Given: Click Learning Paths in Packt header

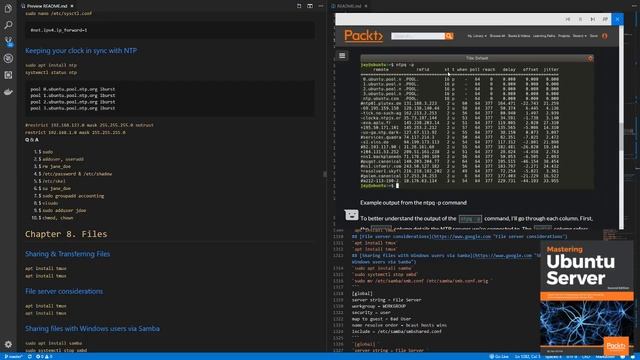Looking at the screenshot, I should (544, 36).
